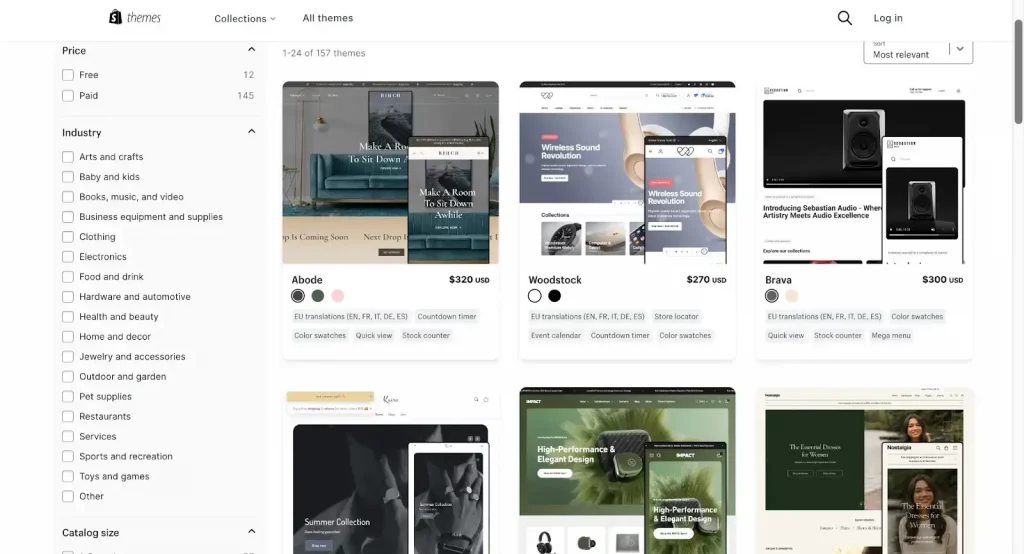Viewport: 1024px width, 554px height.
Task: Tick Home and decor checkbox
Action: pyautogui.click(x=68, y=336)
